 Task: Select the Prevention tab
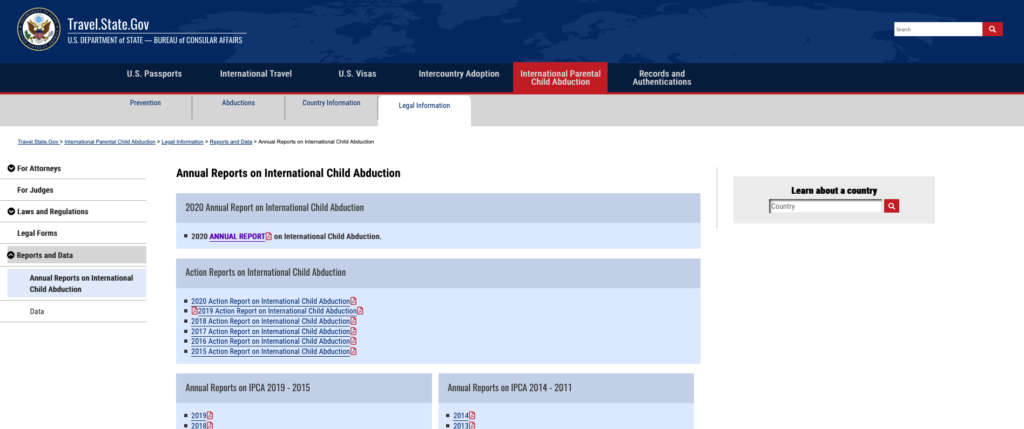pos(145,103)
